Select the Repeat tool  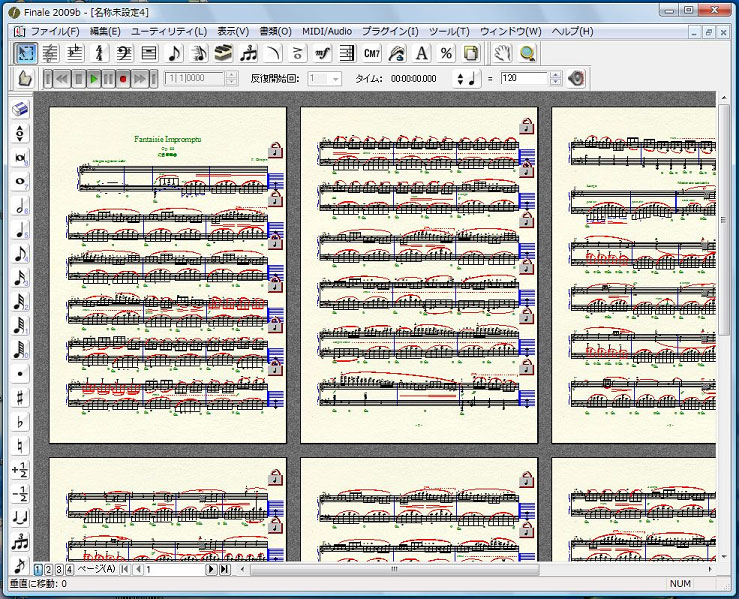pos(347,53)
